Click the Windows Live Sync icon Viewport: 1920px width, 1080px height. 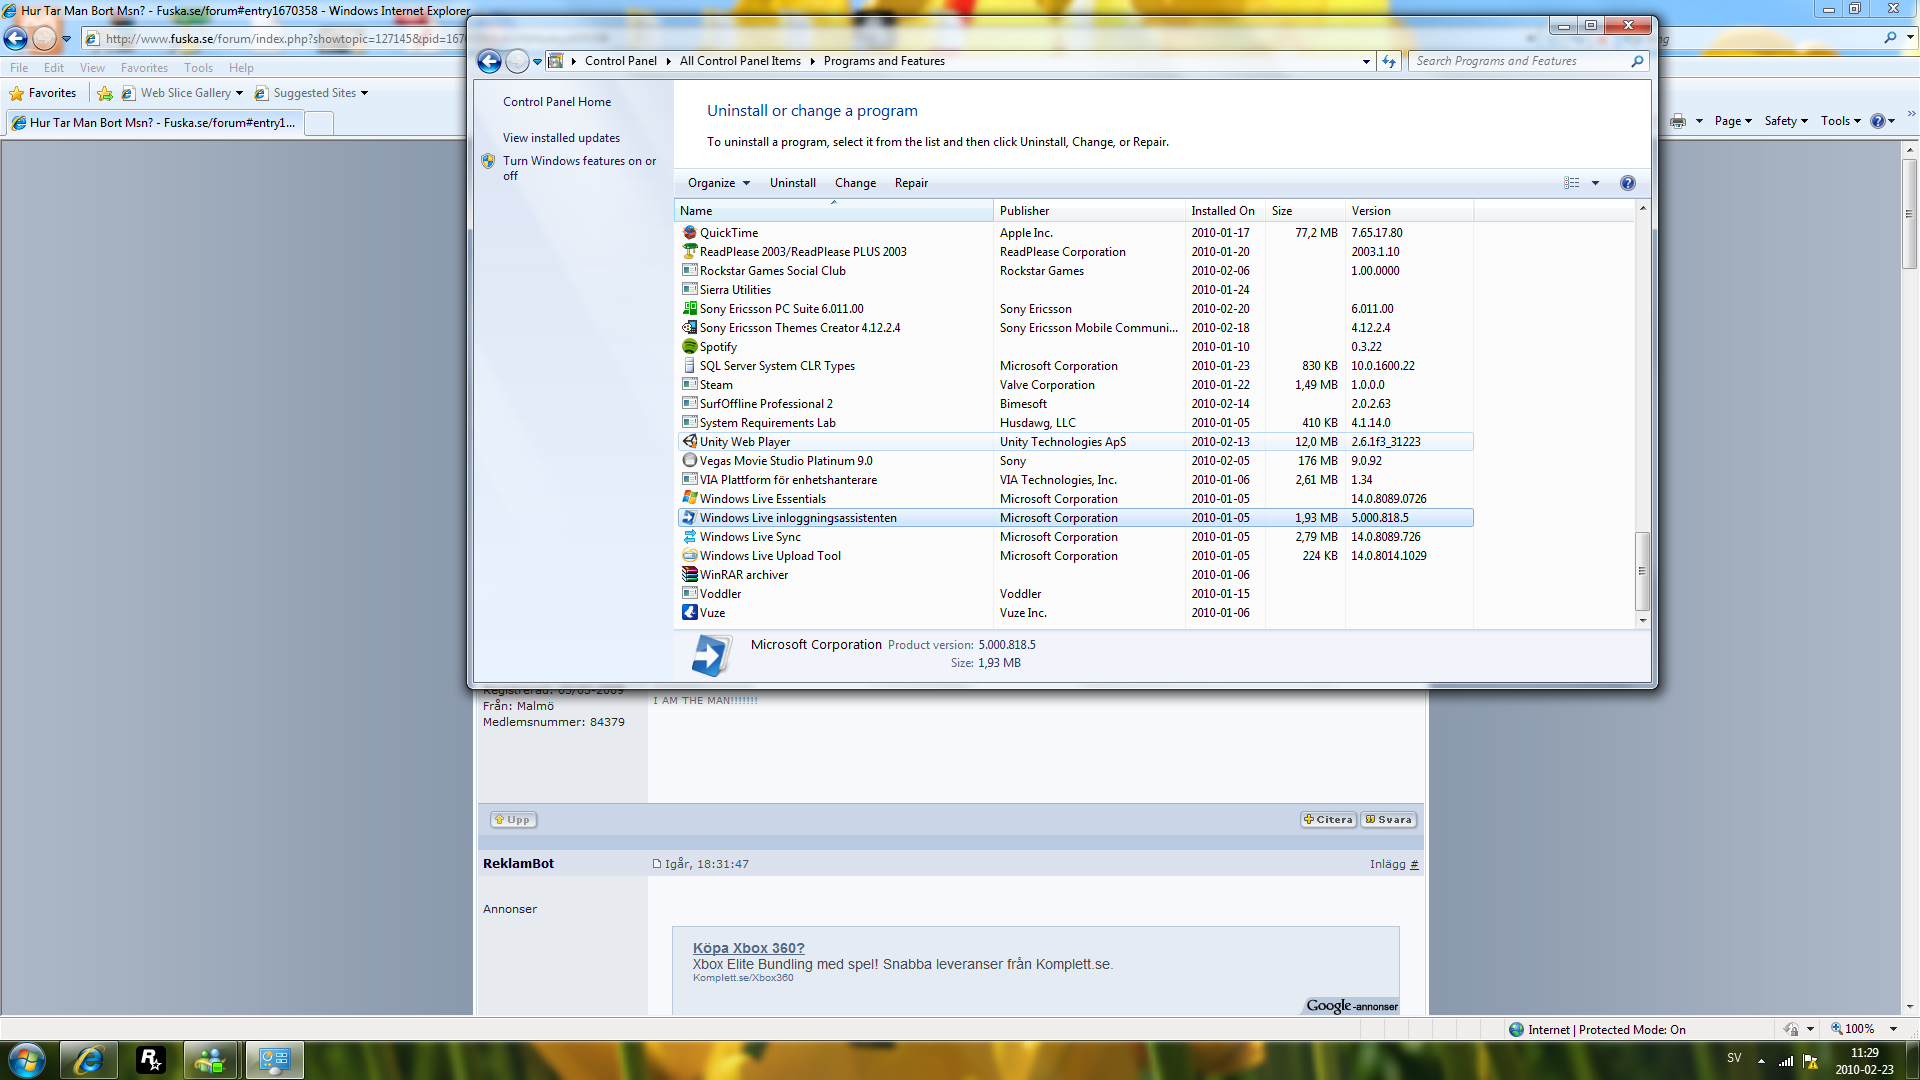689,536
